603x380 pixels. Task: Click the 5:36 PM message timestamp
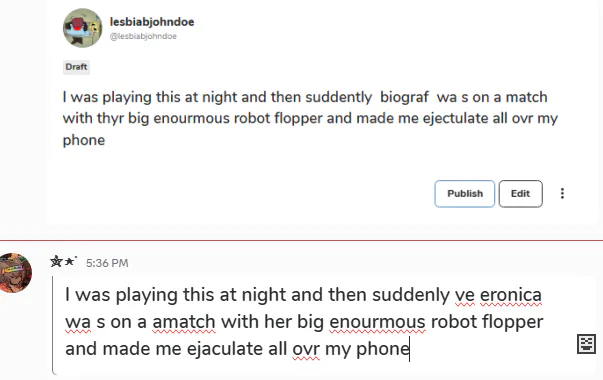[107, 263]
